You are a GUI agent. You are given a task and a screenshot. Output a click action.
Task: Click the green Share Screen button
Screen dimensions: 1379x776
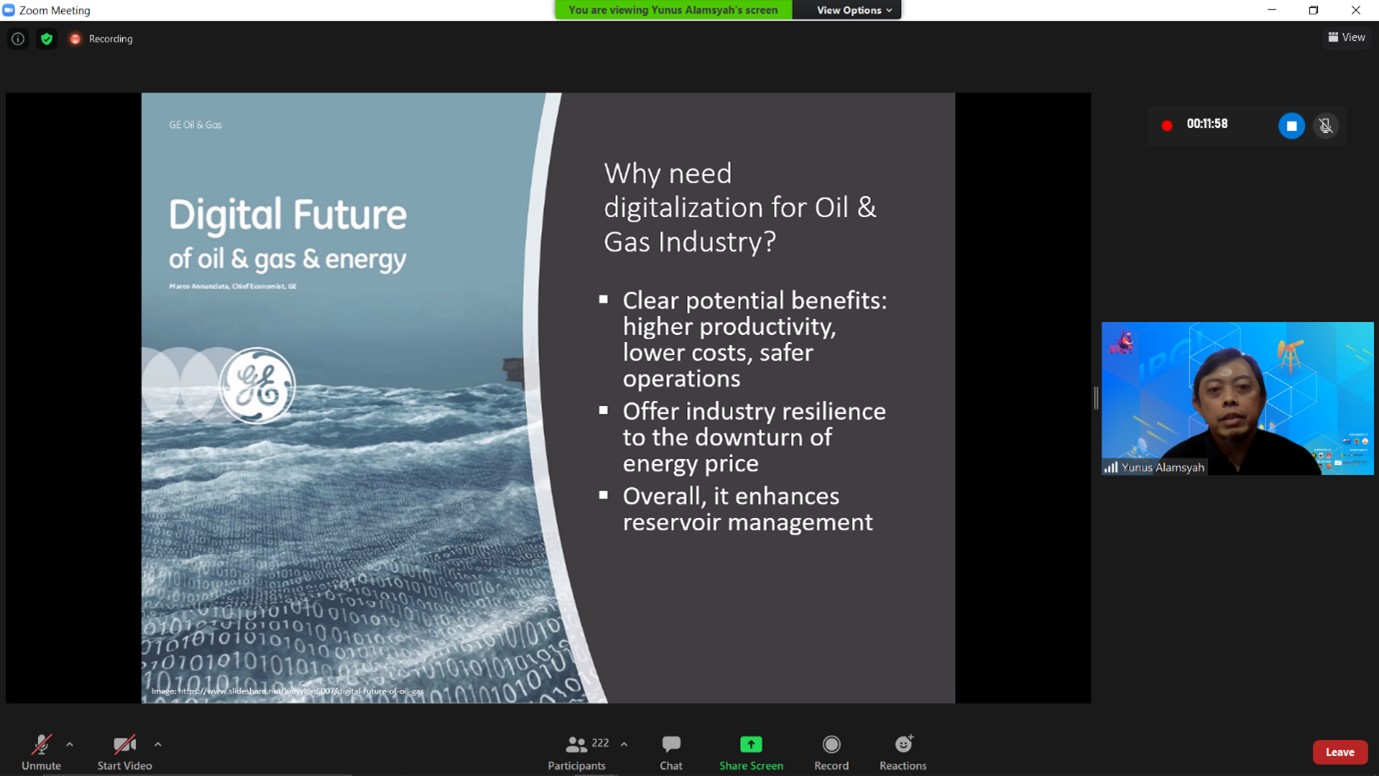[751, 751]
